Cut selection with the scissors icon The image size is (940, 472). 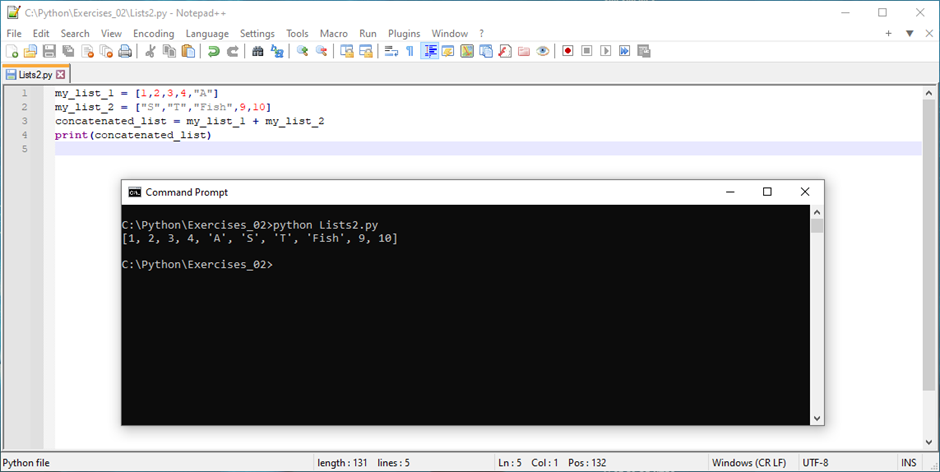(150, 52)
